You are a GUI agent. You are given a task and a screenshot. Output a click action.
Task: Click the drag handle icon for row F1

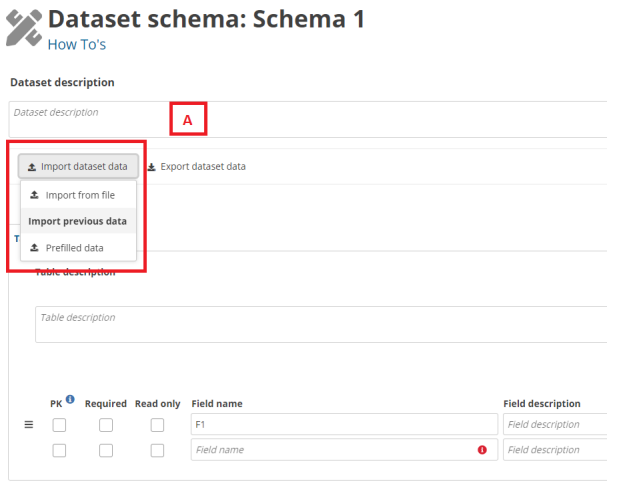coord(29,425)
